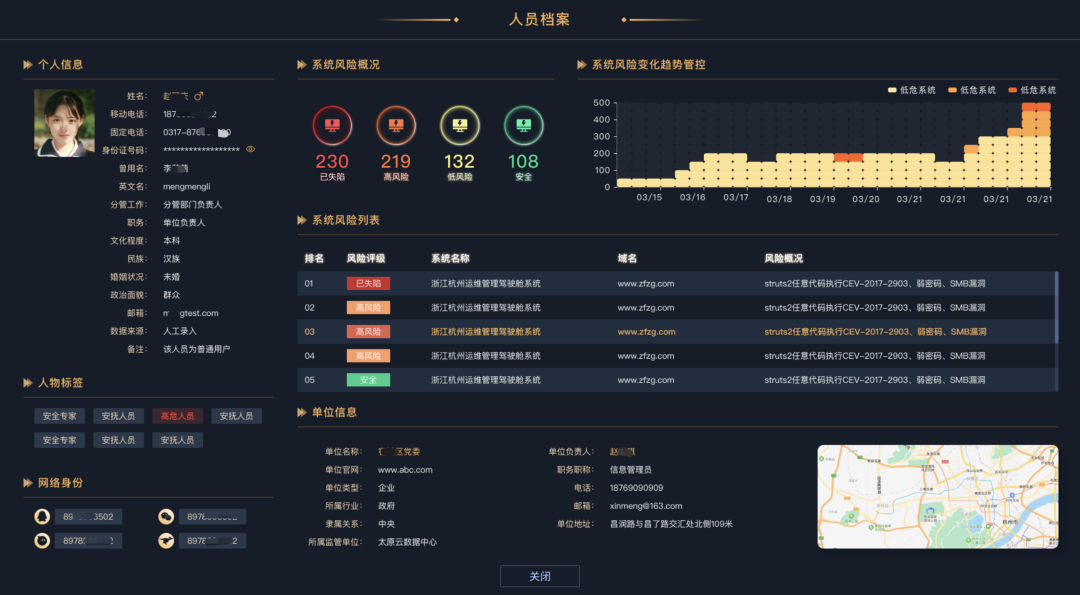
Task: Click the WeChat icon under 网络身份
Action: pos(166,517)
